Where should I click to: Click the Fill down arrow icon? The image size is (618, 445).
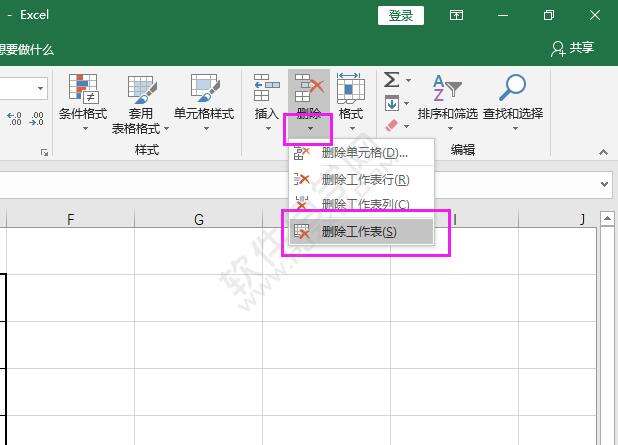[392, 103]
